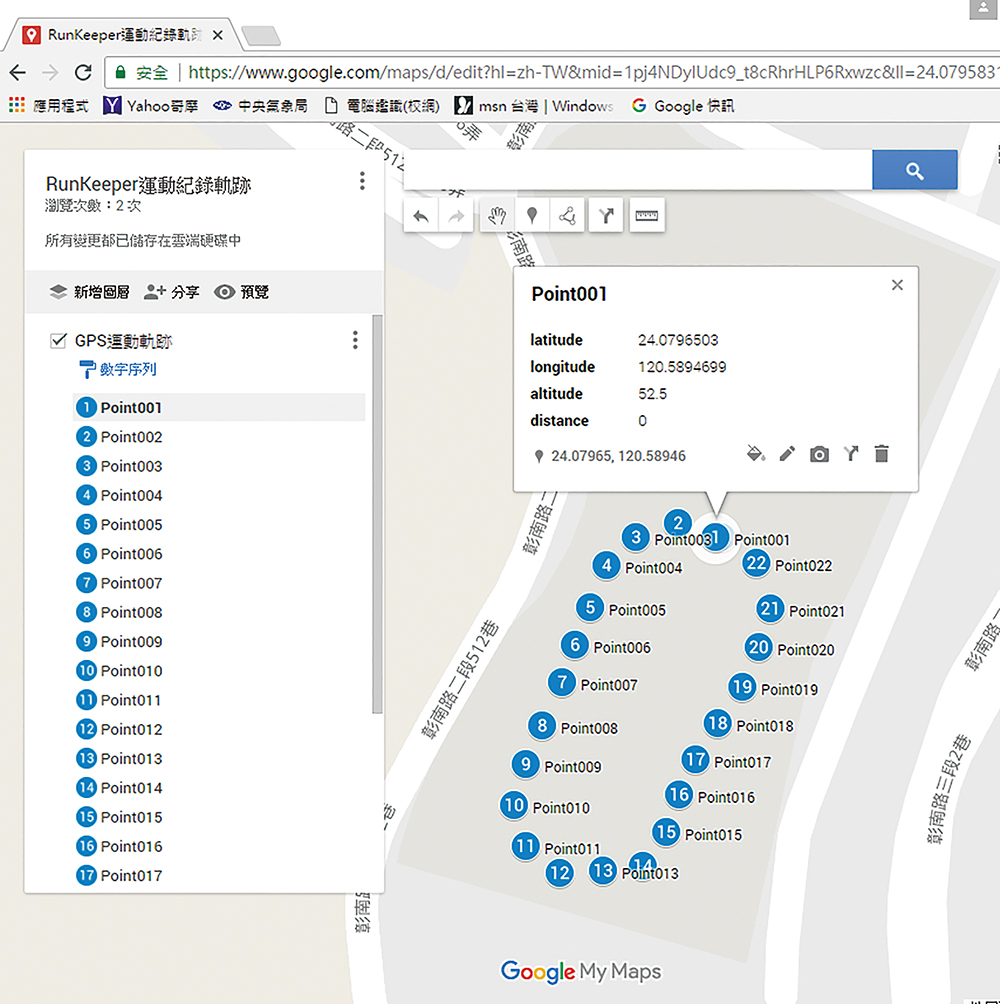Open the Yahoo奇摩 bookmark

(x=151, y=106)
